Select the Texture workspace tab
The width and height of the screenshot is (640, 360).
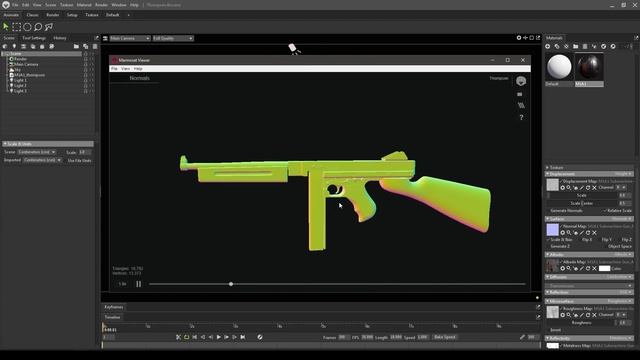(x=92, y=15)
